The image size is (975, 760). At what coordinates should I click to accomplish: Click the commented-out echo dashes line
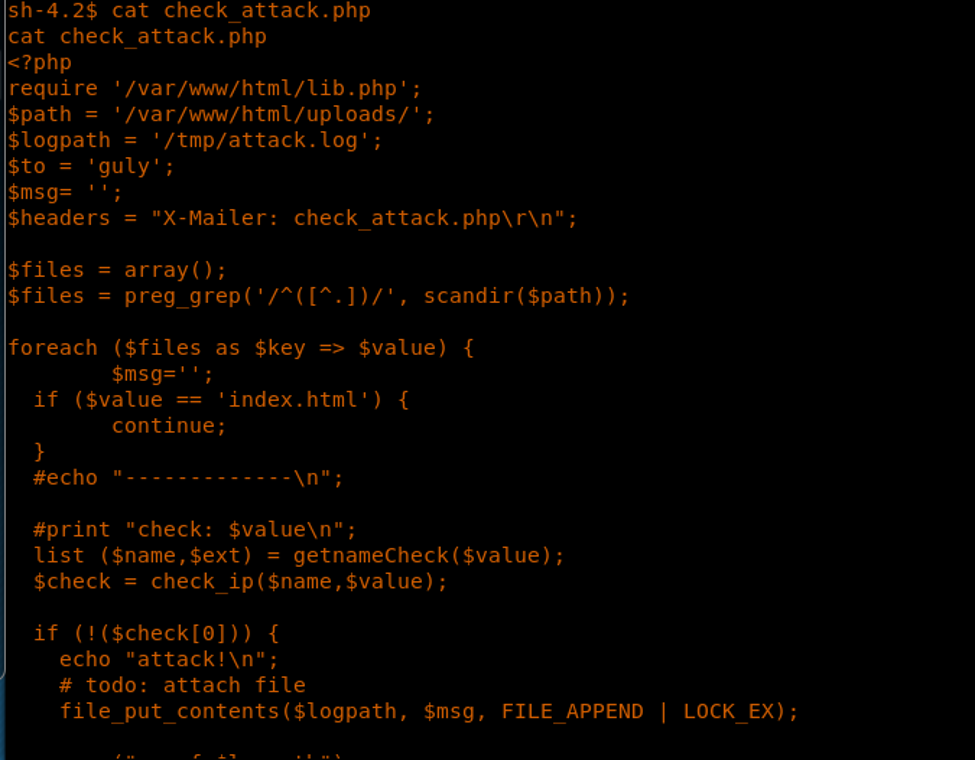(x=189, y=478)
